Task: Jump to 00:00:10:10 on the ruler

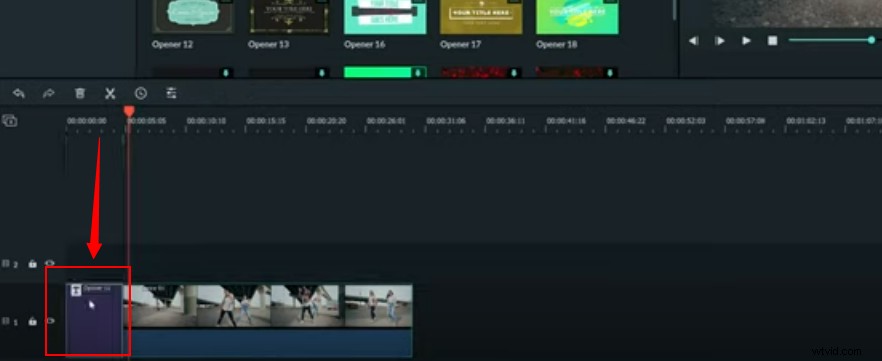Action: [206, 121]
